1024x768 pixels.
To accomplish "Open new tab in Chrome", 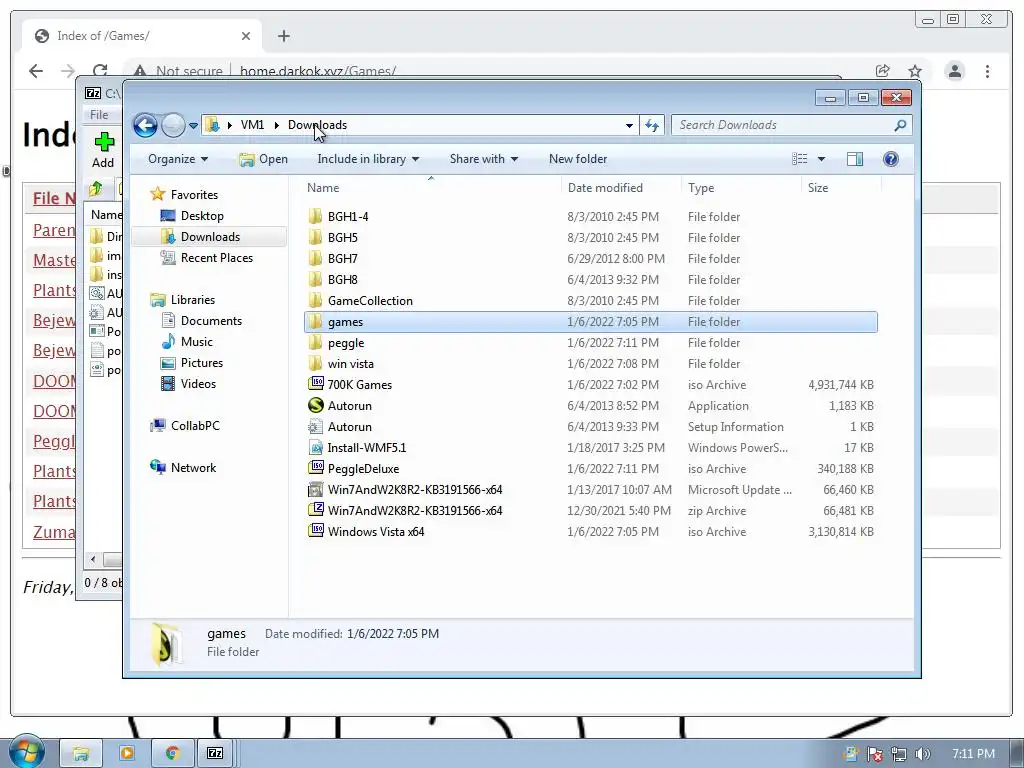I will click(283, 36).
